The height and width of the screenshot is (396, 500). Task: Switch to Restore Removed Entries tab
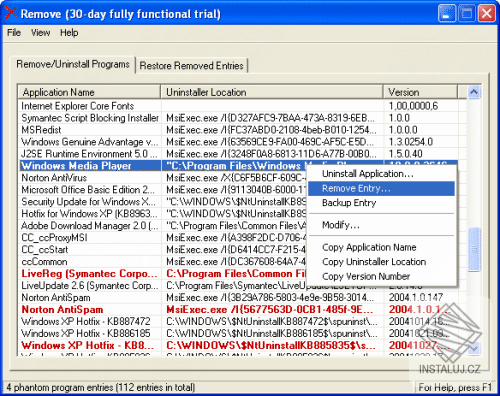(191, 66)
